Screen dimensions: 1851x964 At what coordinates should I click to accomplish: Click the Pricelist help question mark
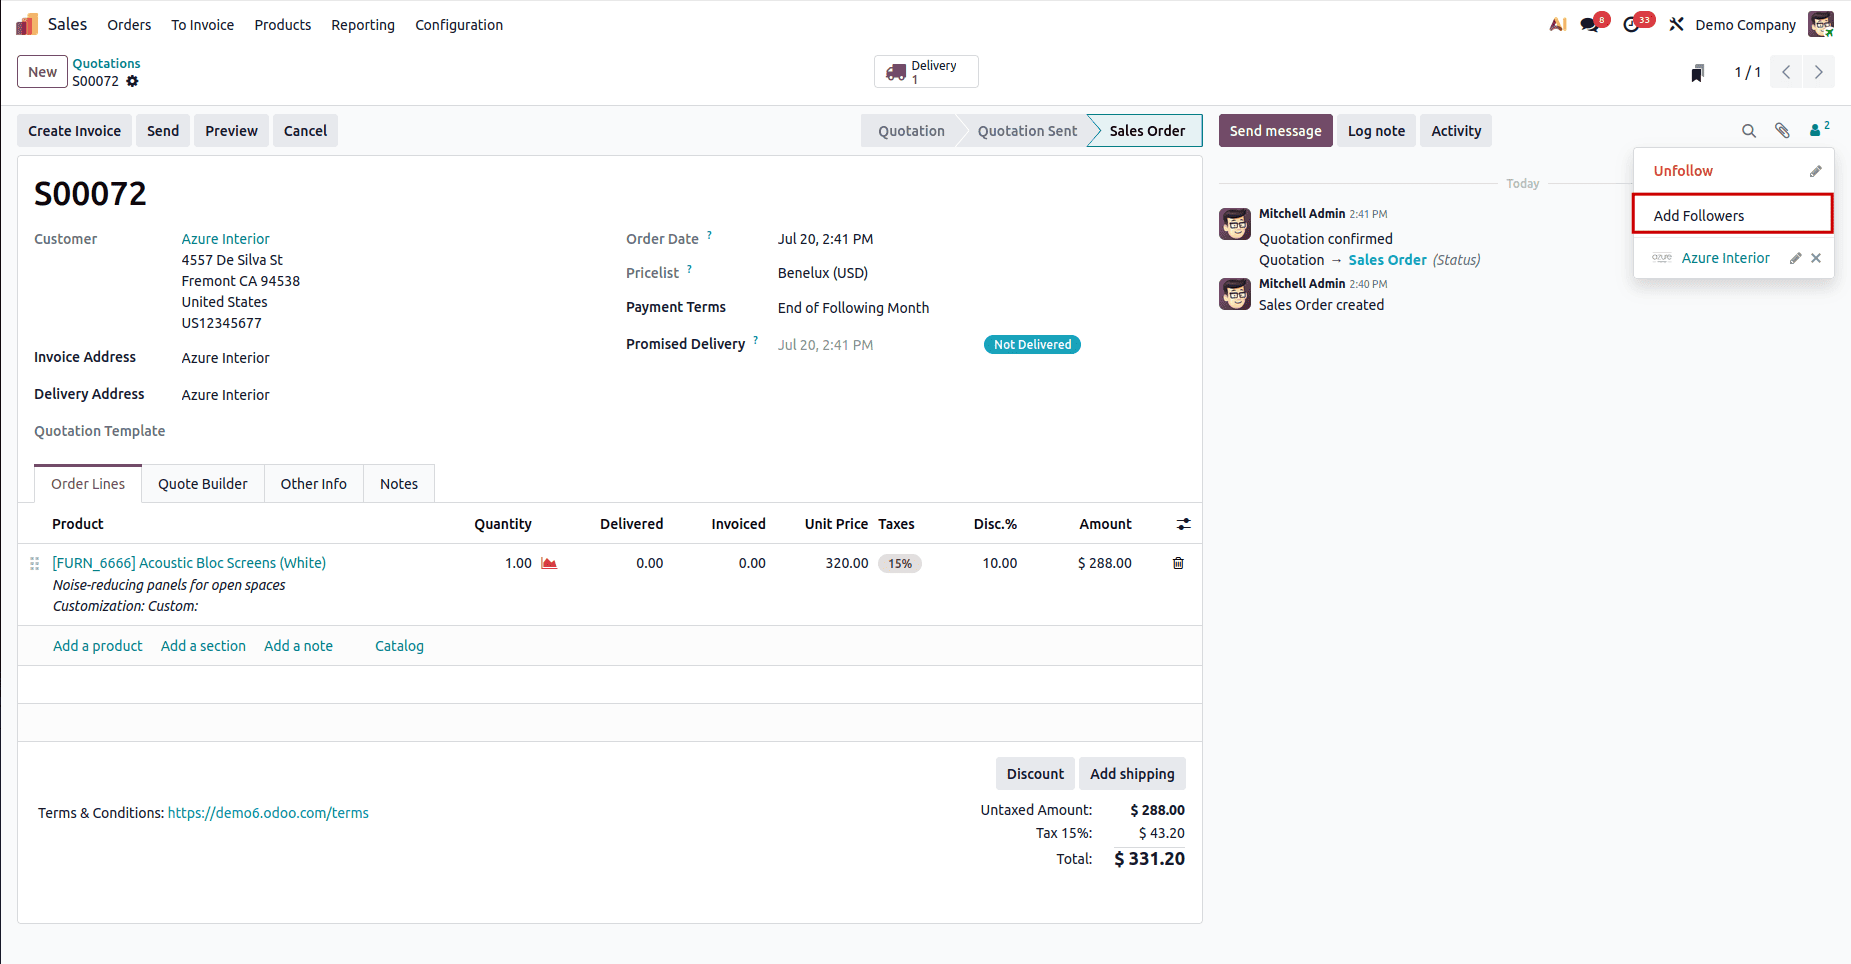[689, 269]
